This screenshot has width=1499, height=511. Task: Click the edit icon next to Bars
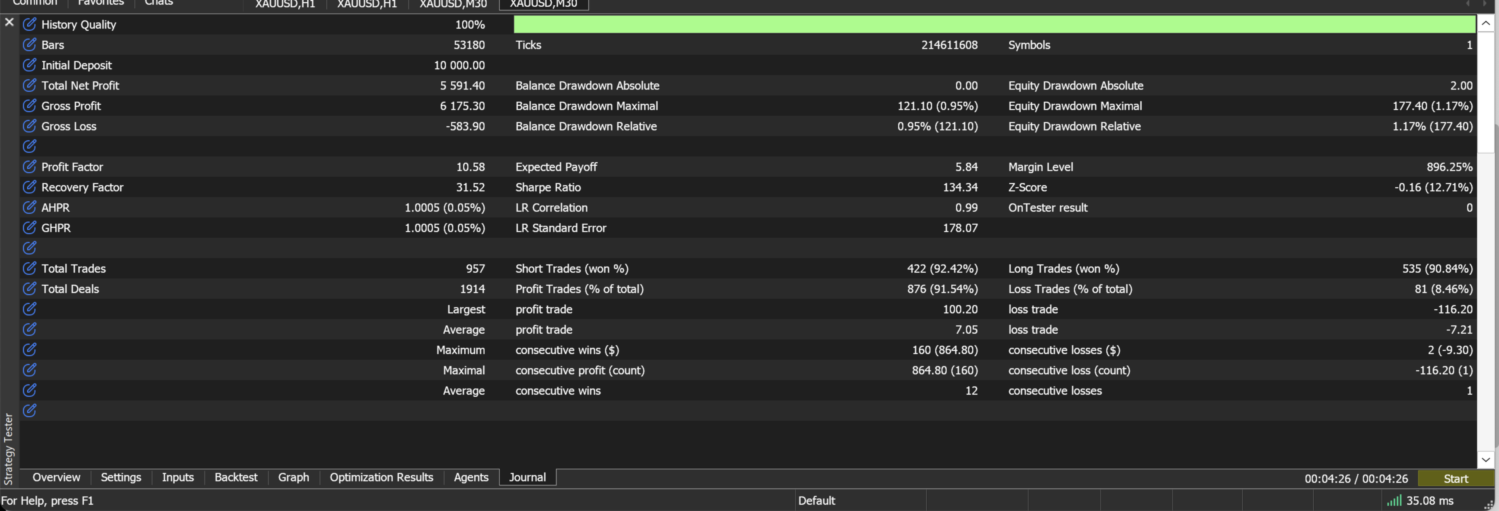(29, 45)
